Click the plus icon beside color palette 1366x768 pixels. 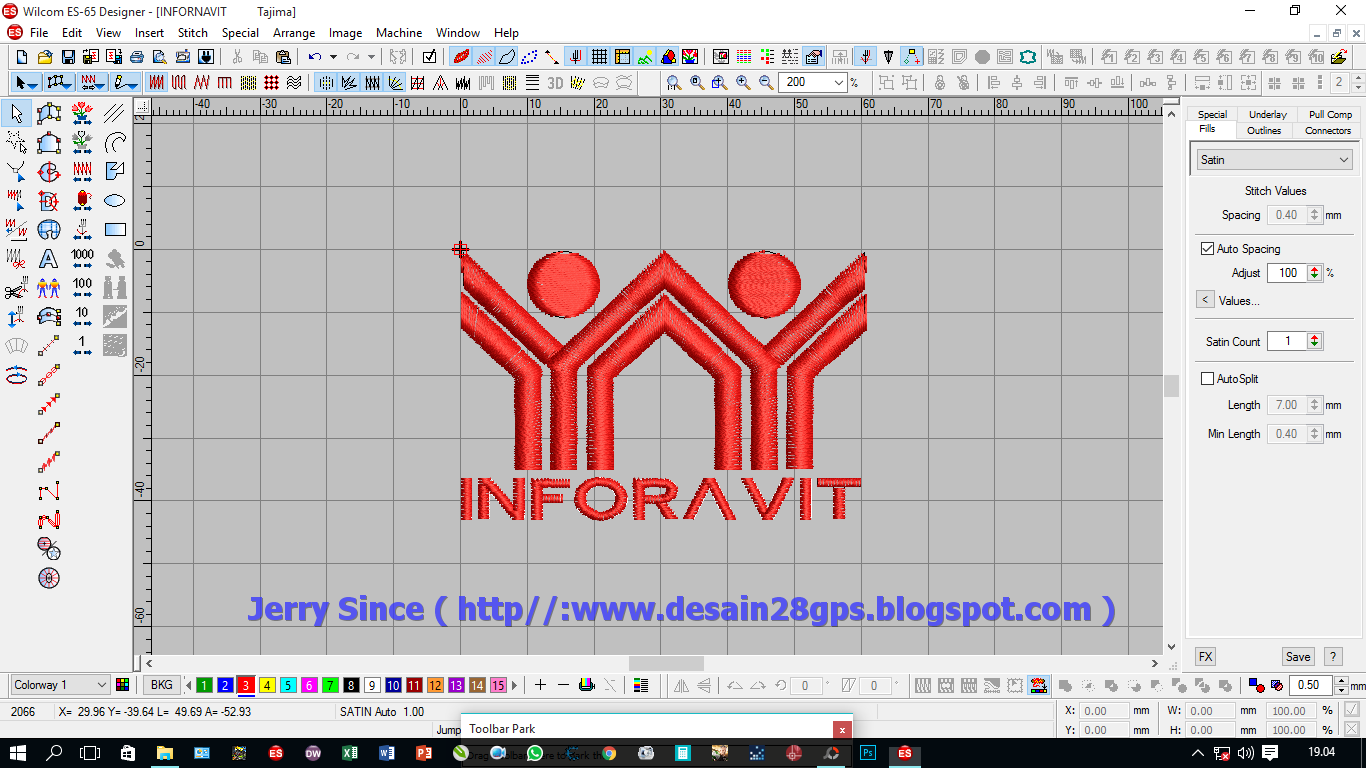[x=541, y=685]
